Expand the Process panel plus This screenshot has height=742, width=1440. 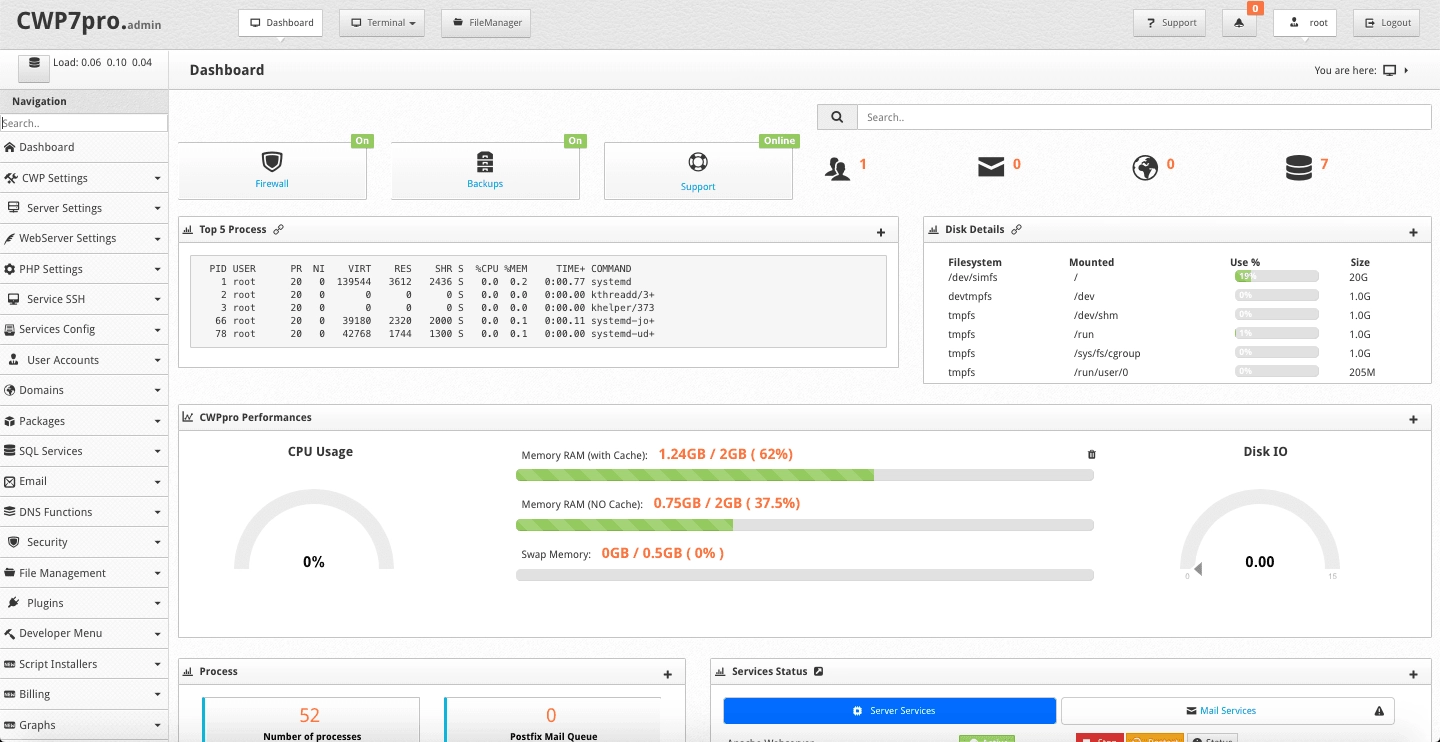click(x=667, y=675)
